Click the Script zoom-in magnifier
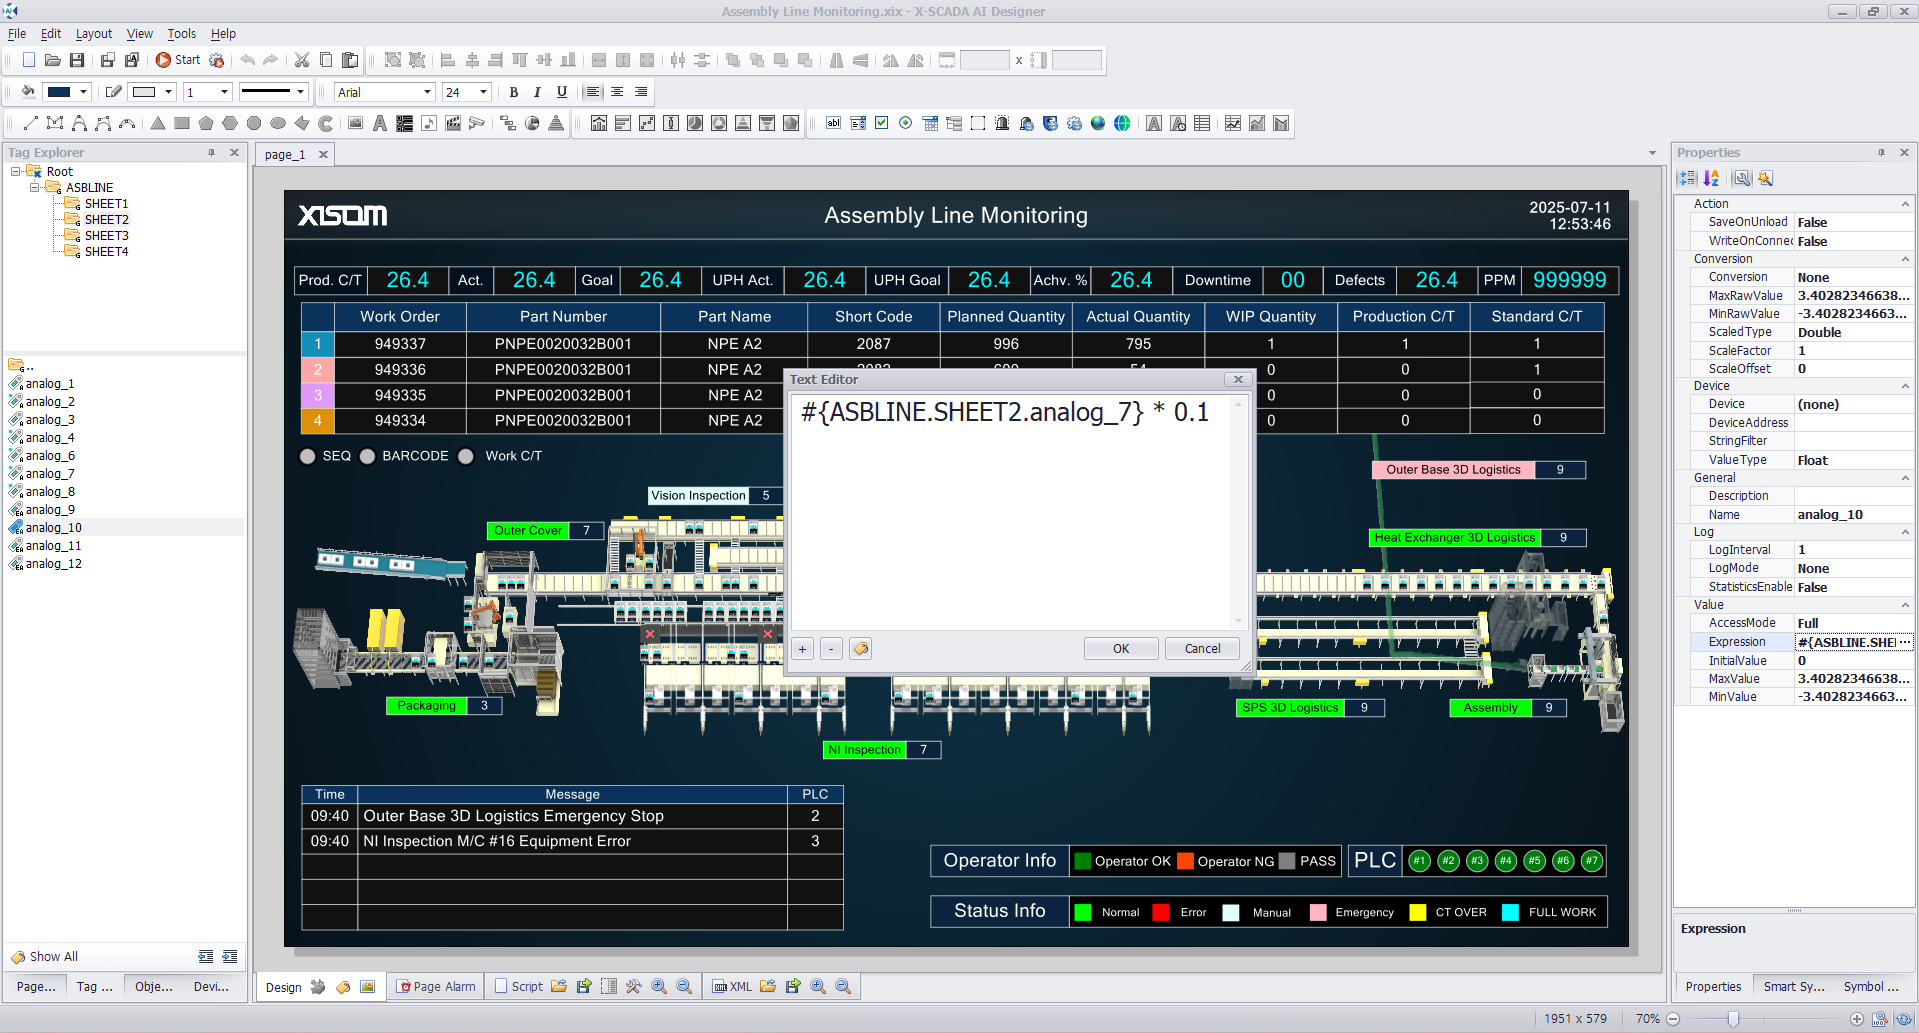Screen dimensions: 1919x1033 coord(659,987)
